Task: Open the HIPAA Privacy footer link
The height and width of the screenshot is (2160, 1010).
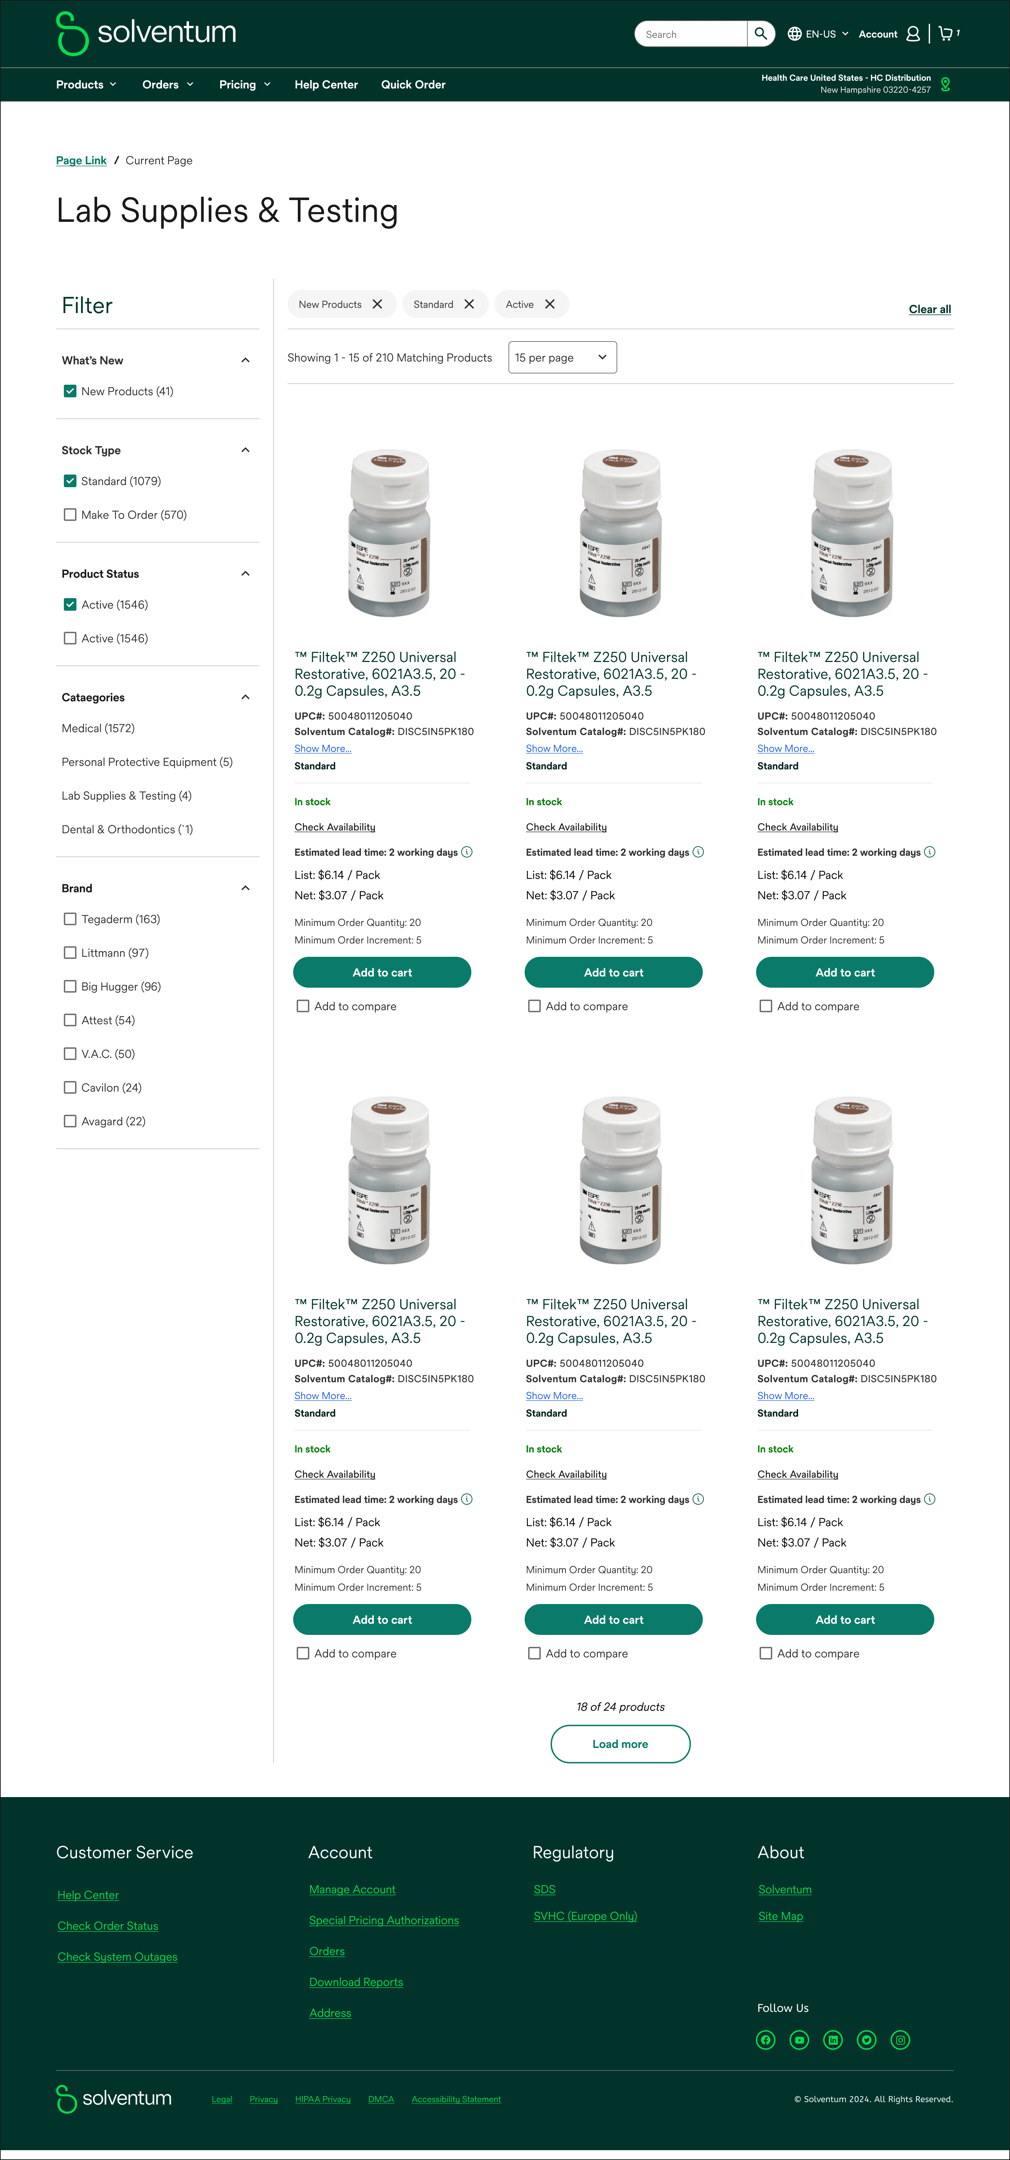Action: [x=323, y=2099]
